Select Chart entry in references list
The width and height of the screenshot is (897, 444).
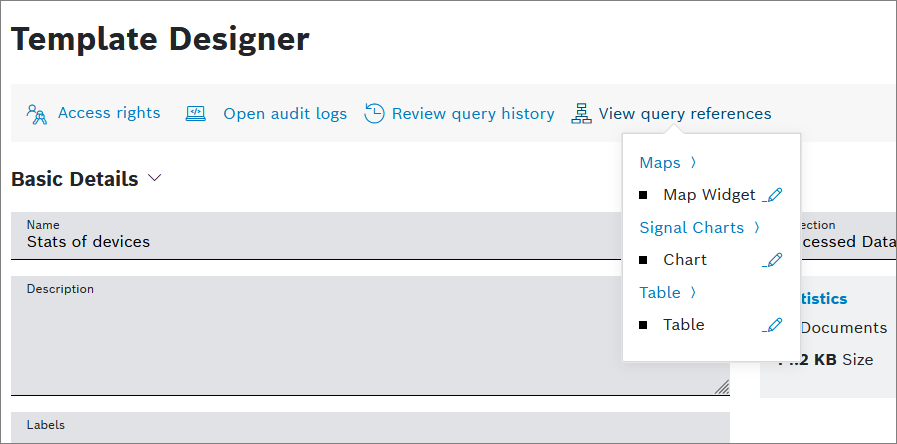click(685, 260)
